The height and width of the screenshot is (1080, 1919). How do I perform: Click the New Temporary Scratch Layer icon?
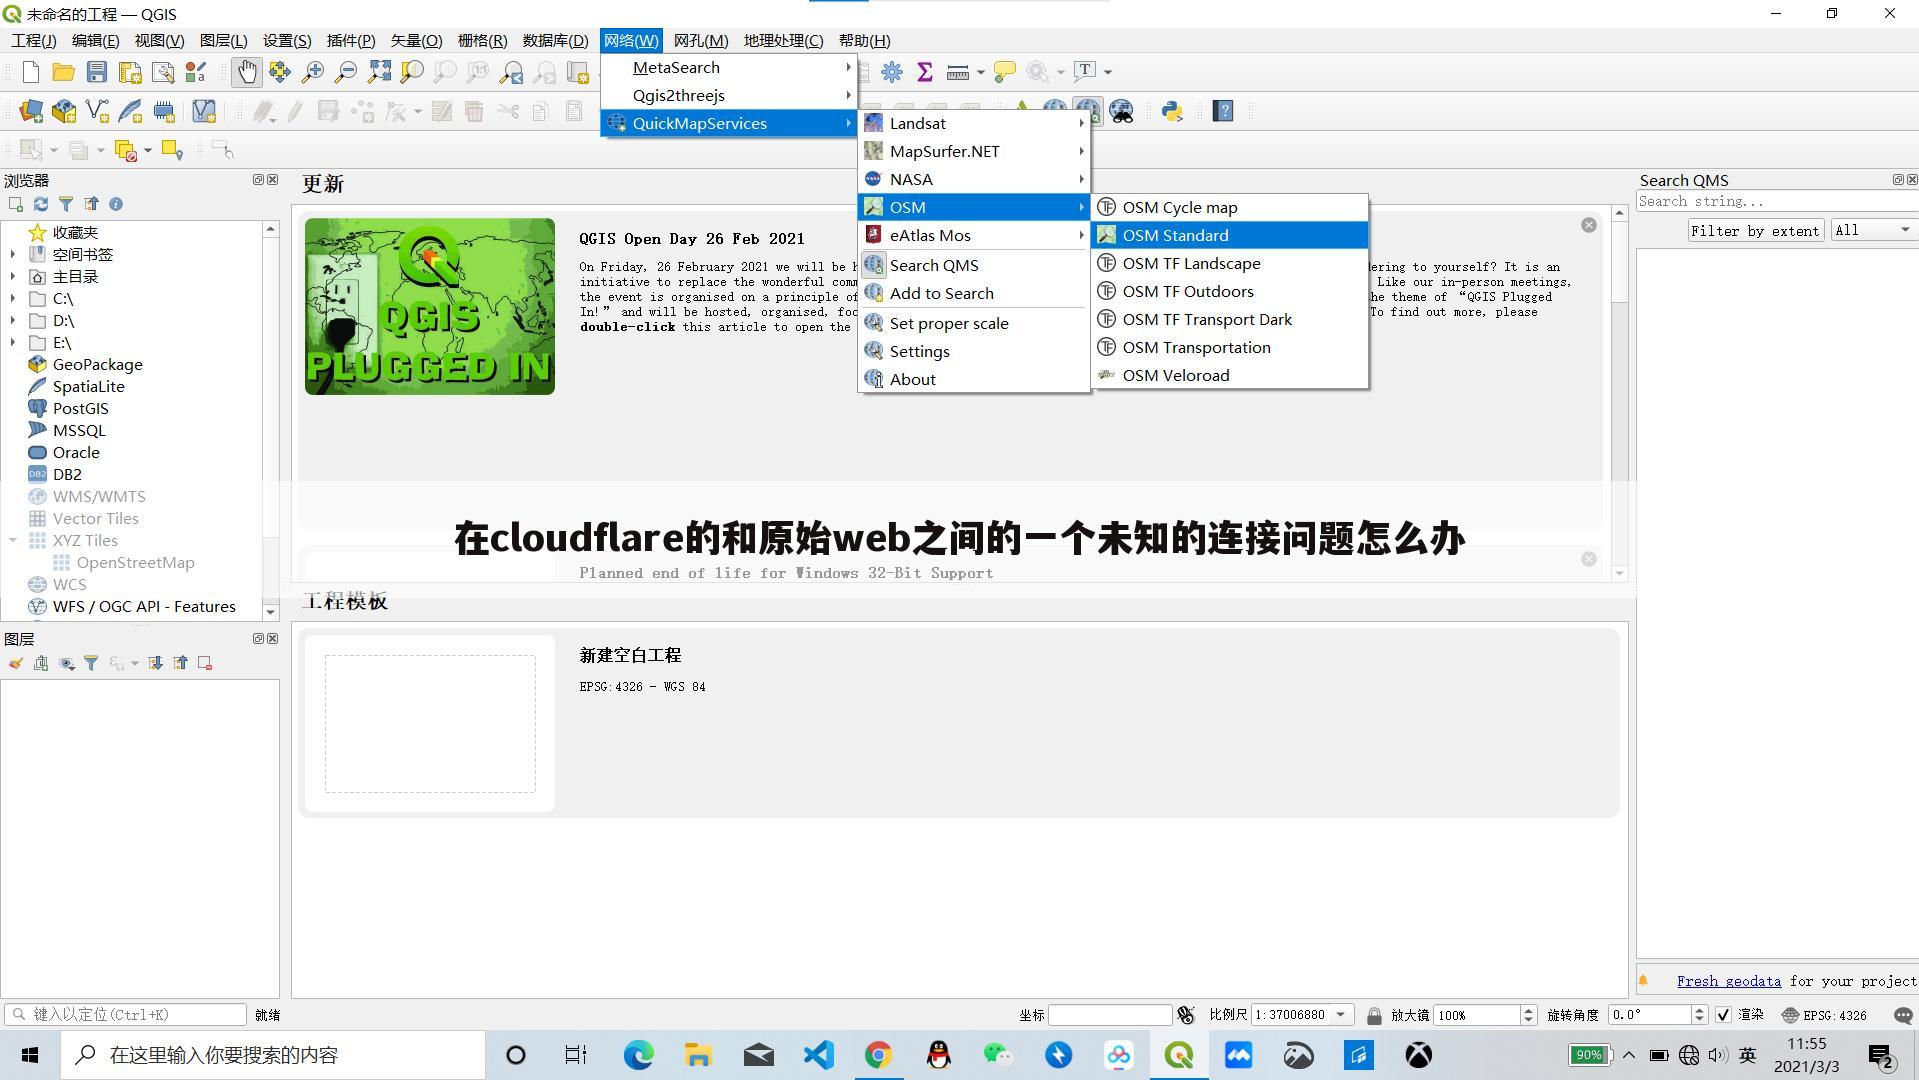pyautogui.click(x=163, y=111)
